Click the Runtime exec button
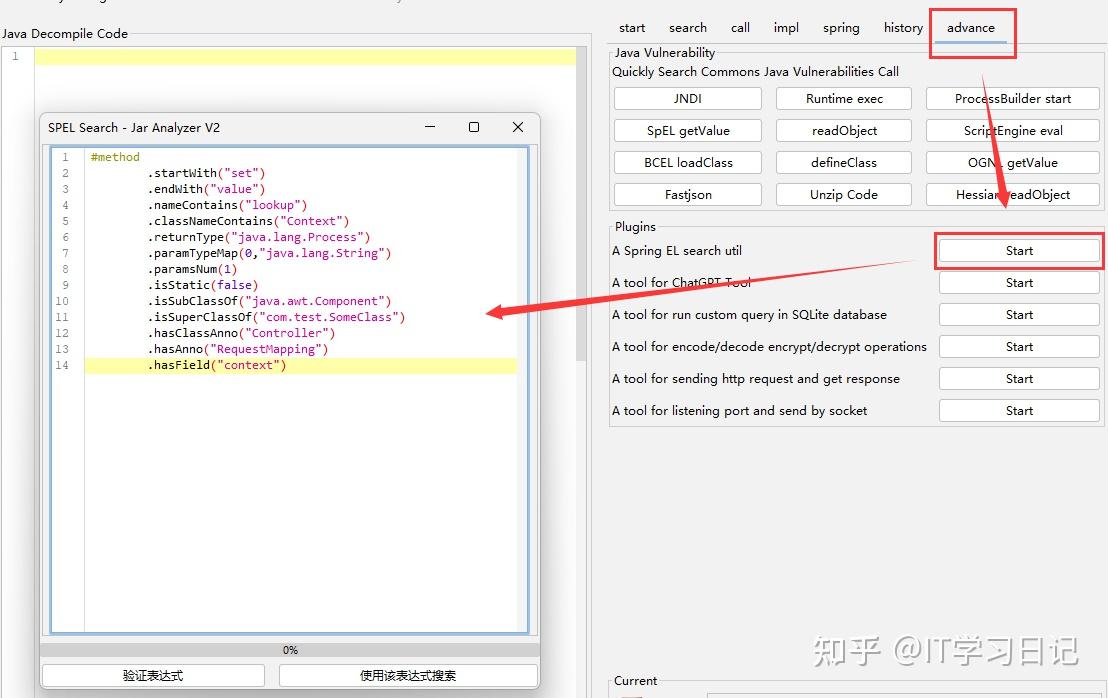The width and height of the screenshot is (1108, 698). click(x=844, y=99)
